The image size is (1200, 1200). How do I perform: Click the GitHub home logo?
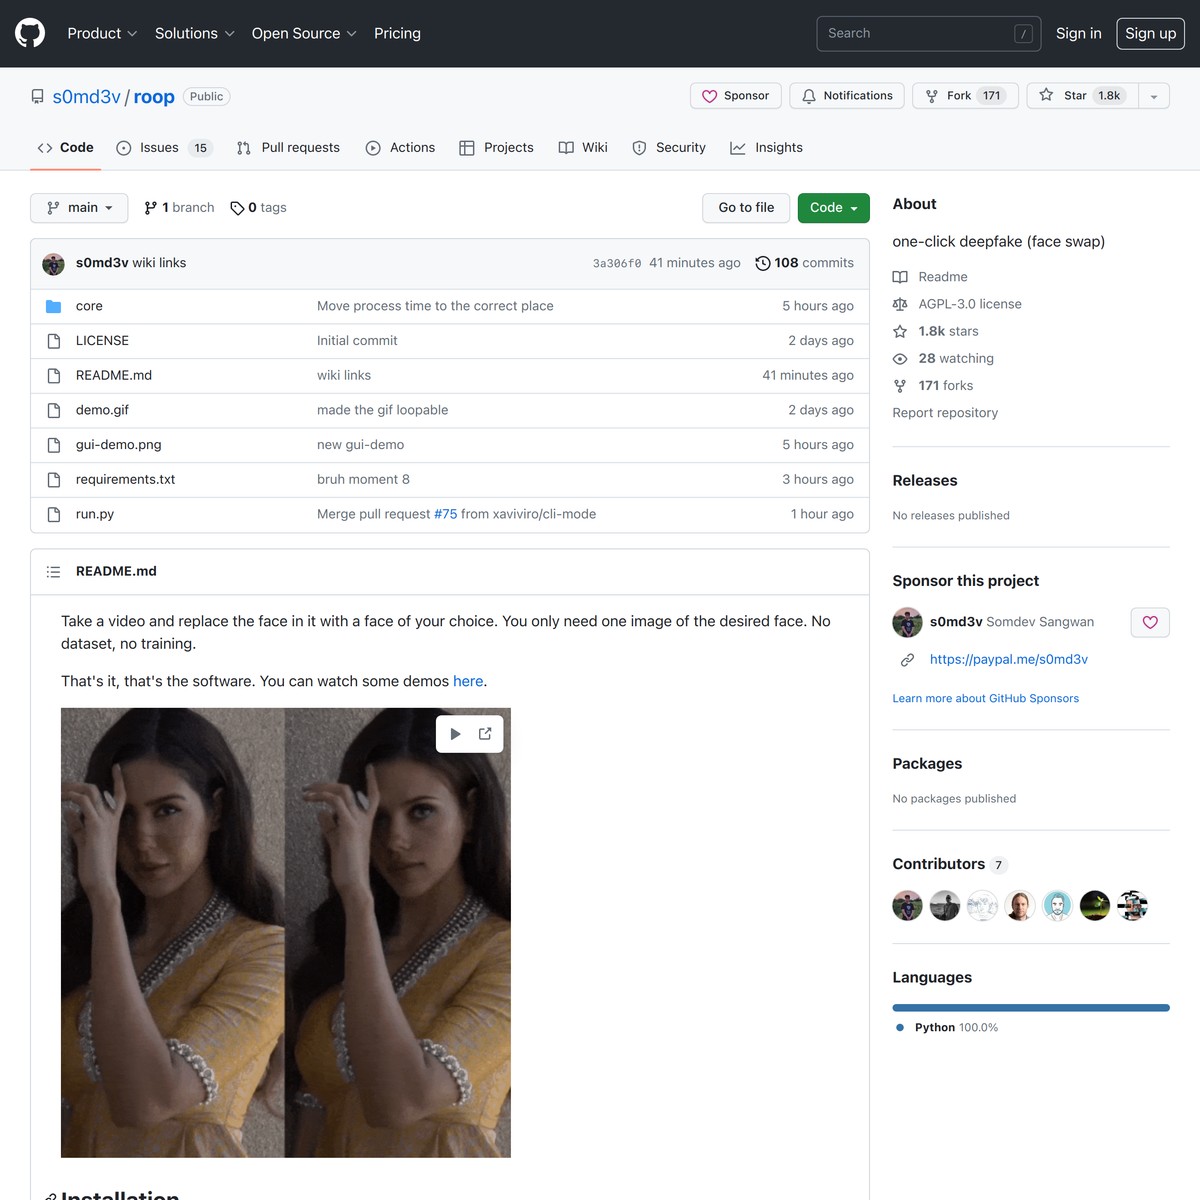(29, 33)
